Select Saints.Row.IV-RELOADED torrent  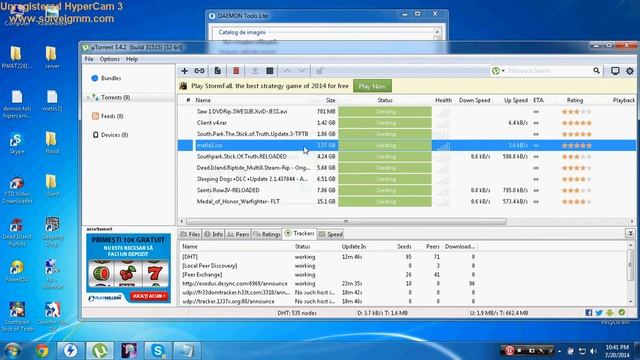[x=406, y=190]
